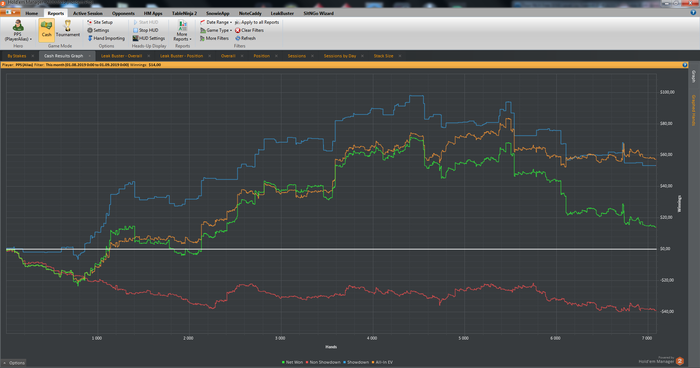
Task: Toggle All-In EV line in legend
Action: pyautogui.click(x=382, y=362)
